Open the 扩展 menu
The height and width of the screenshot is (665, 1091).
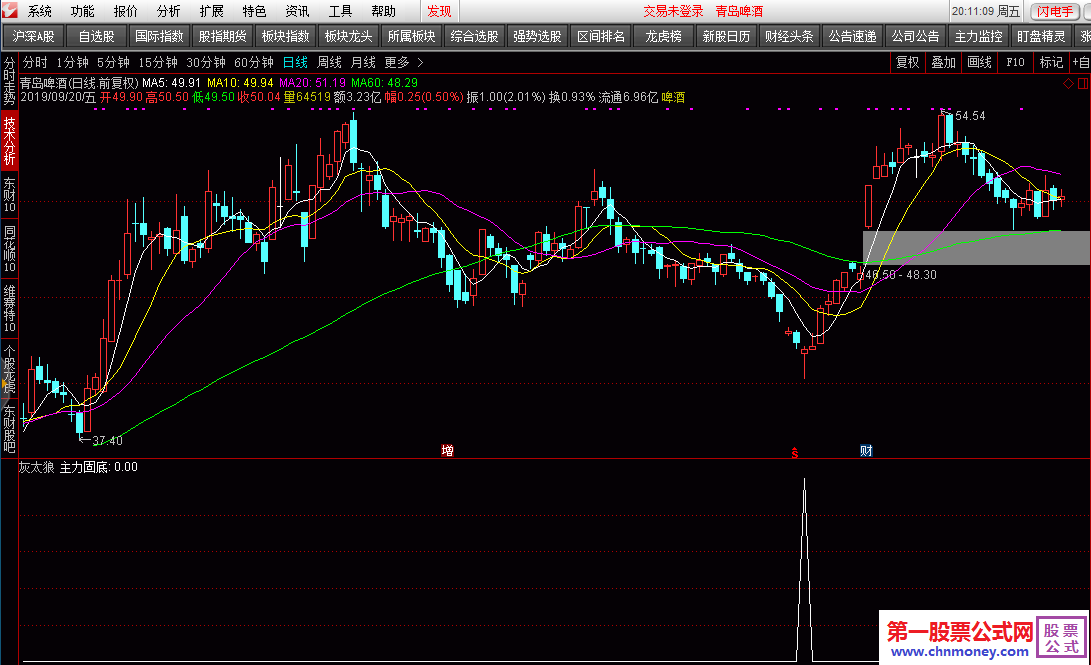coord(212,11)
